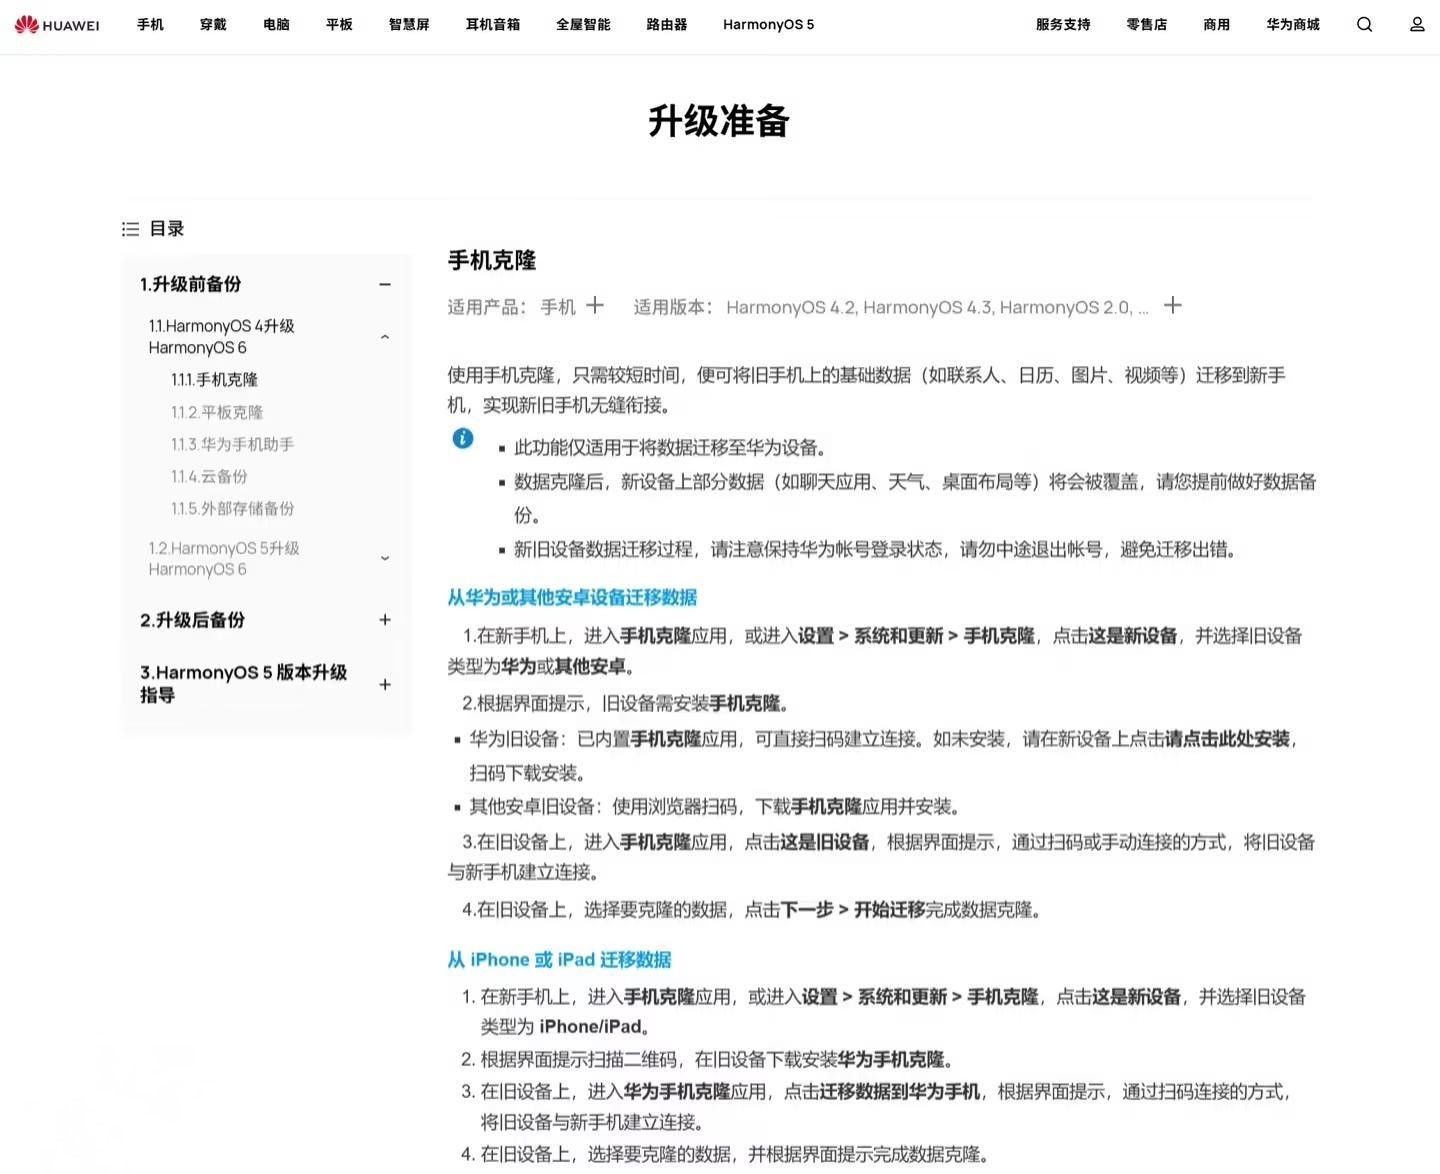The image size is (1440, 1174).
Task: Open the 平板 menu
Action: pos(339,25)
